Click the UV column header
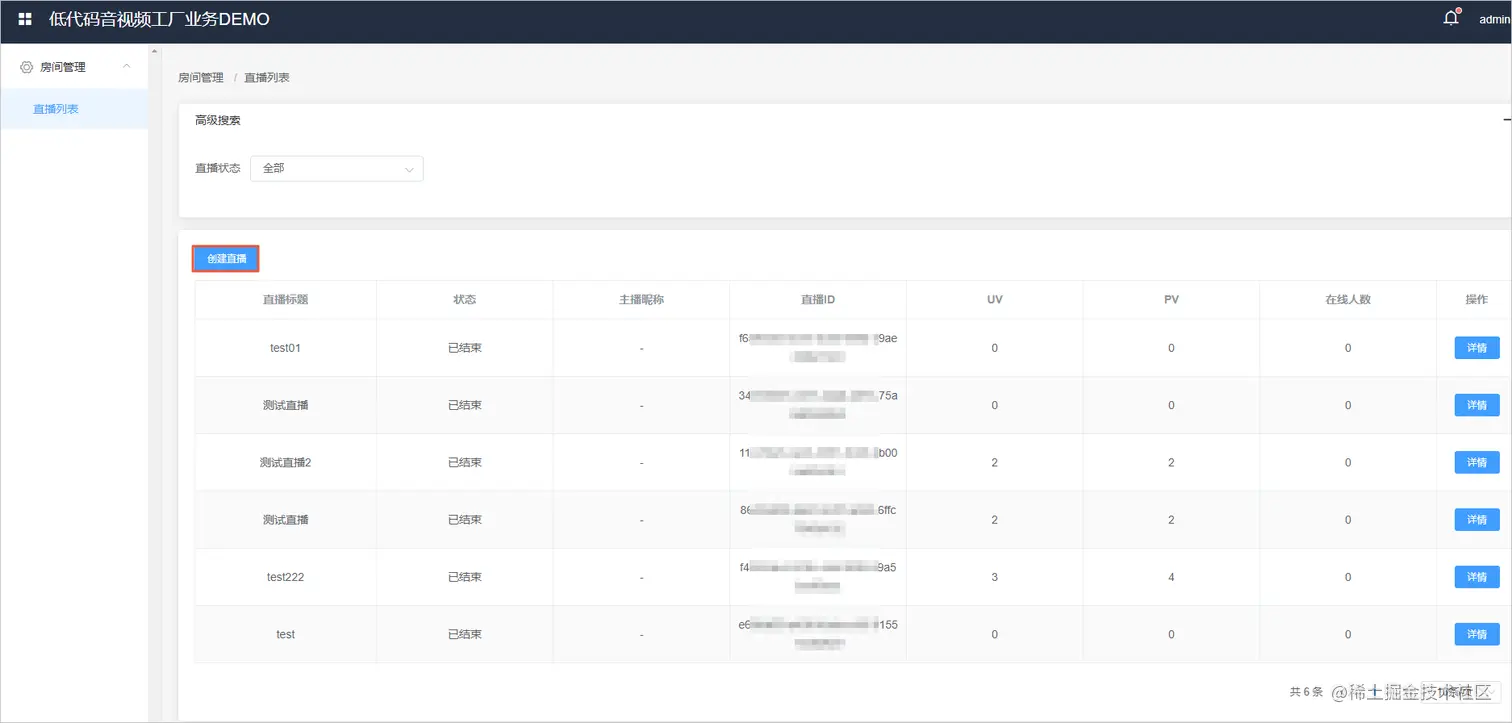 (994, 300)
